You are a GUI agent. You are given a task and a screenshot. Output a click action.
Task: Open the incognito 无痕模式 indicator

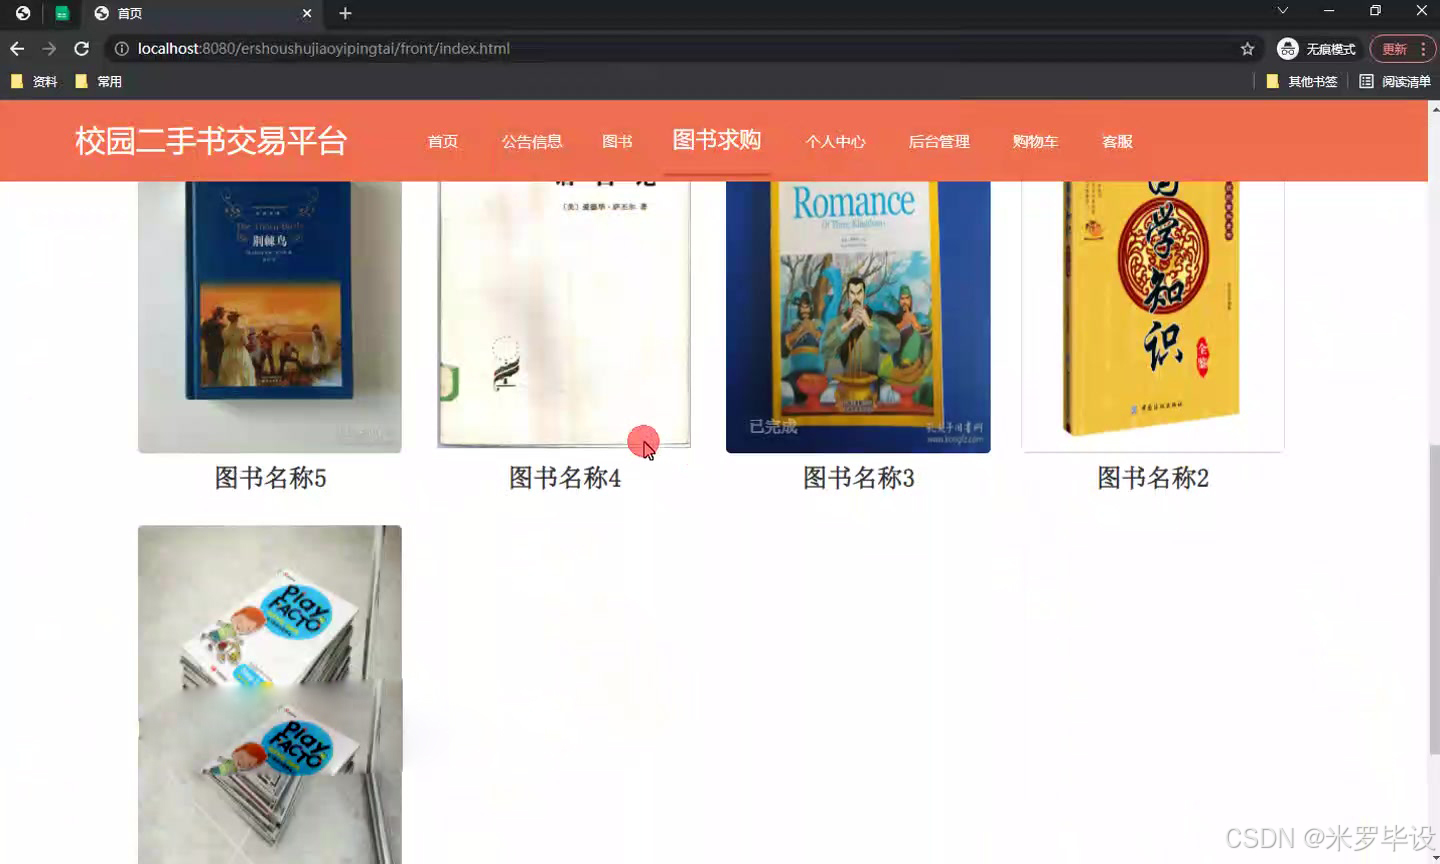click(x=1317, y=49)
